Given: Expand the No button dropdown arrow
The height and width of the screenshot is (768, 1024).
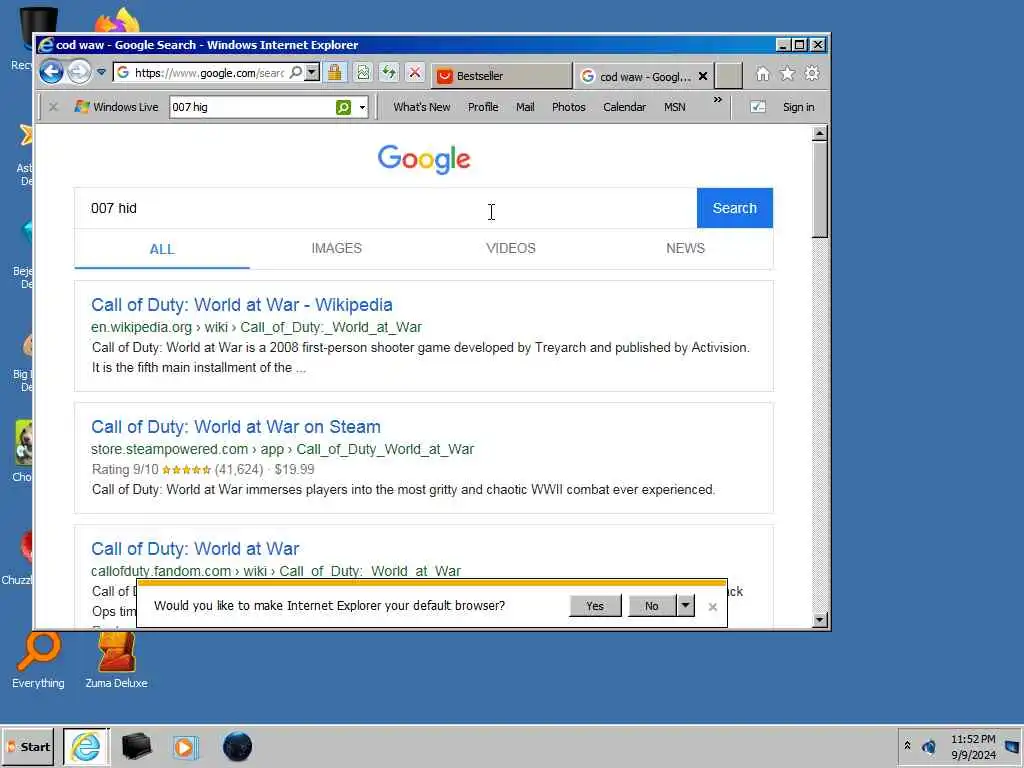Looking at the screenshot, I should 685,605.
